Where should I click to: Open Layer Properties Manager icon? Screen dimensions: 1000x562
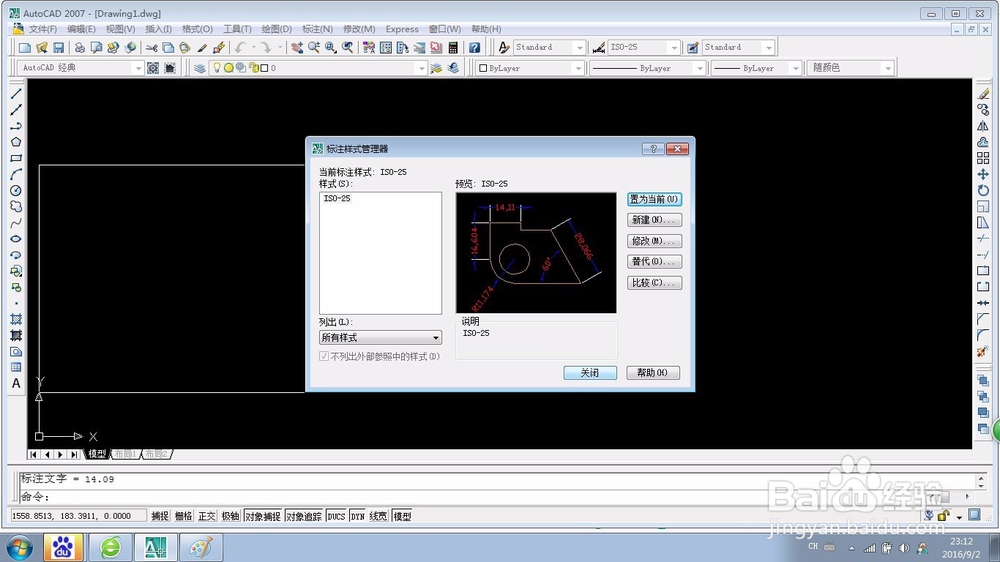tap(200, 68)
